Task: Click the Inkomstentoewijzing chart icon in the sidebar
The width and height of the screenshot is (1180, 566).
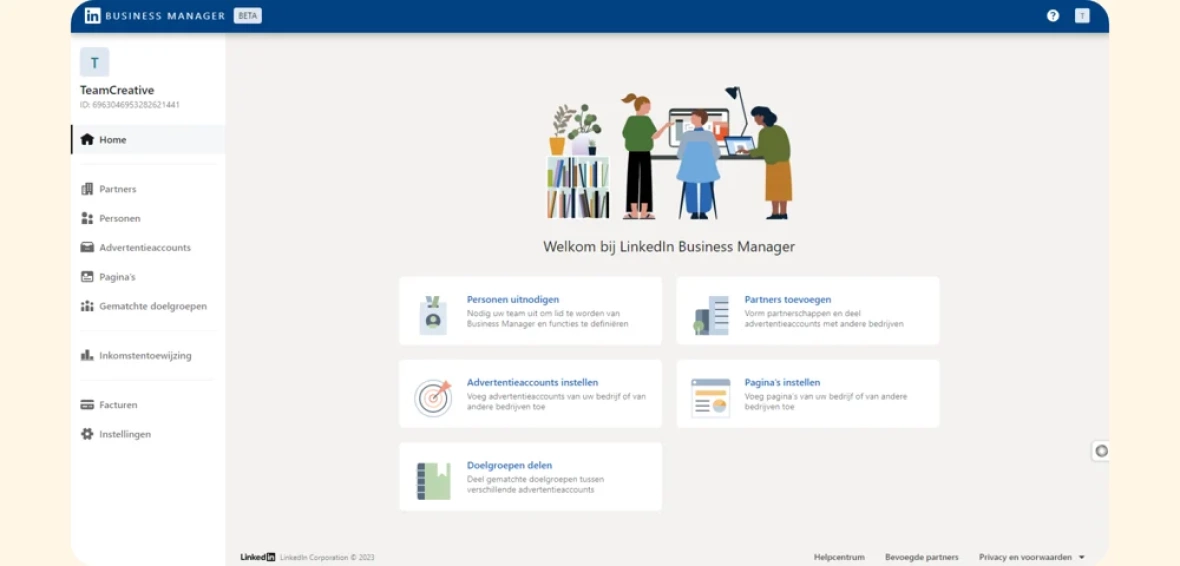Action: pos(87,355)
